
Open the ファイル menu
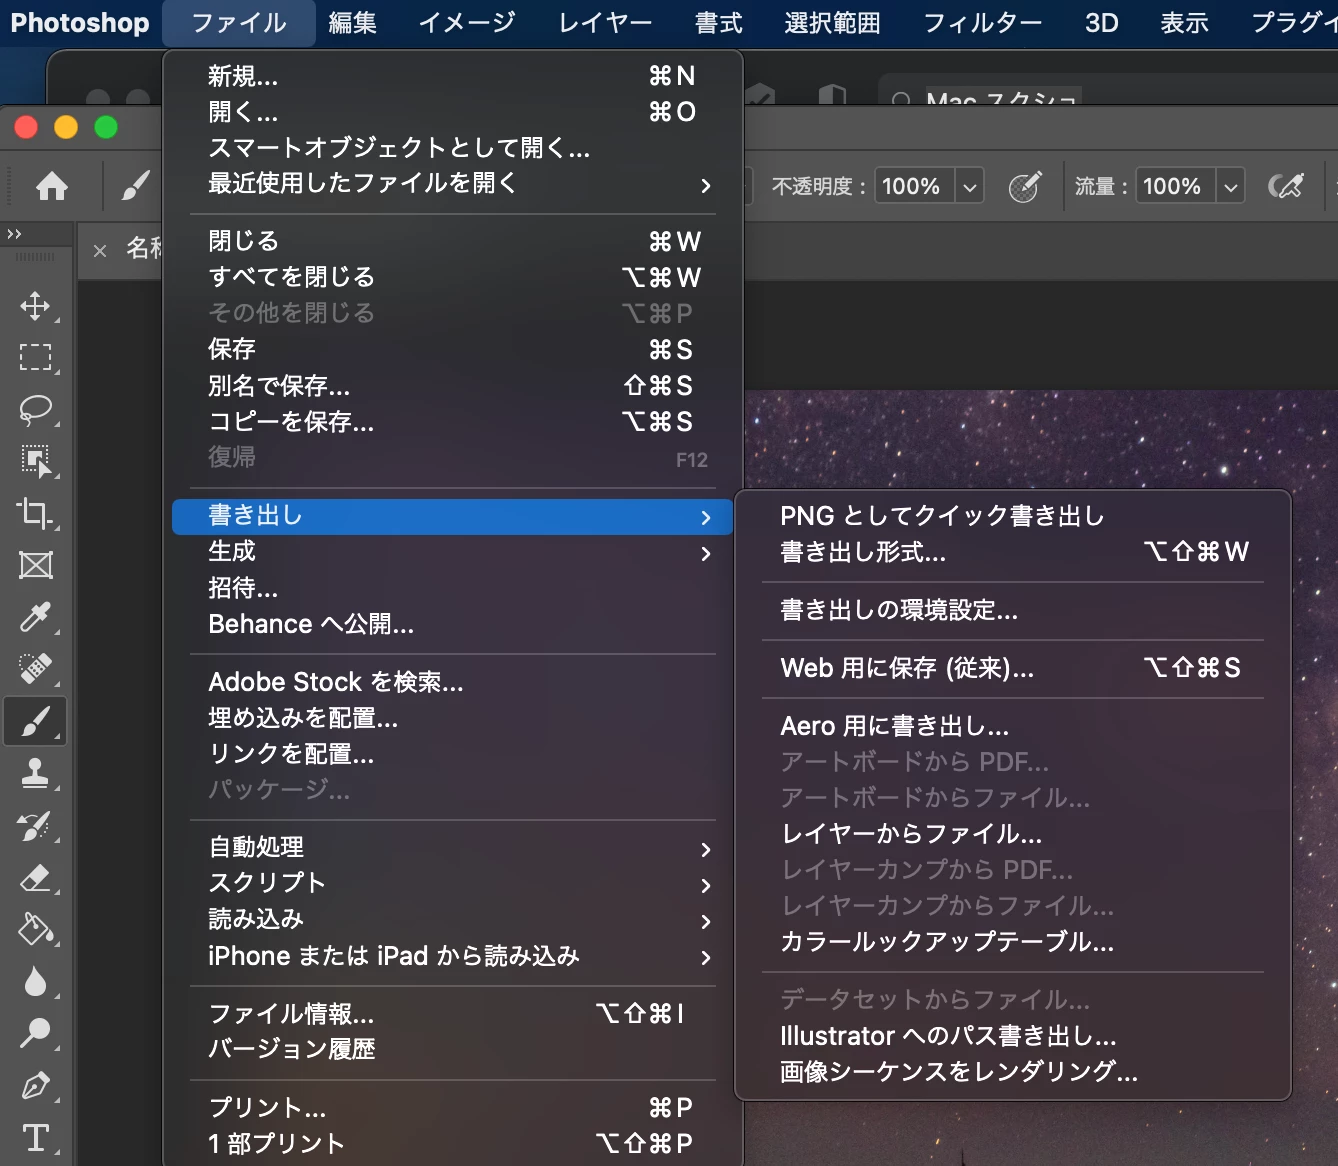[239, 23]
